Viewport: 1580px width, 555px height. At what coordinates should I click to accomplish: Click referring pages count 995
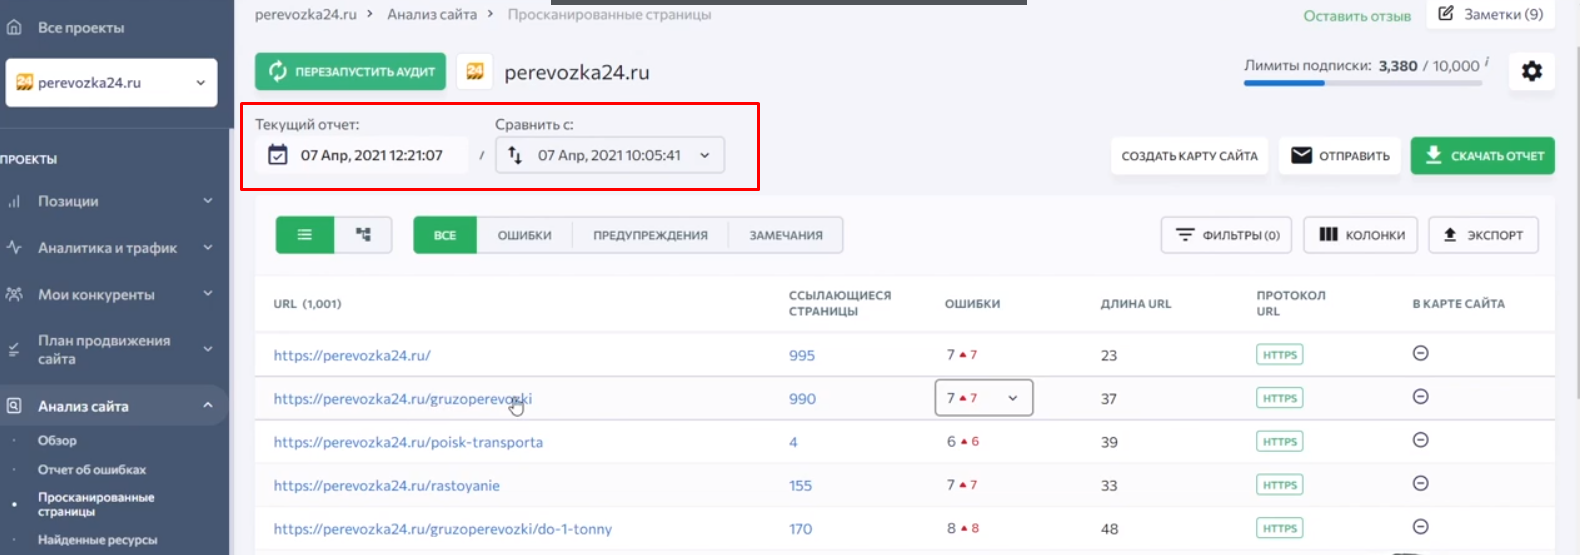[802, 355]
